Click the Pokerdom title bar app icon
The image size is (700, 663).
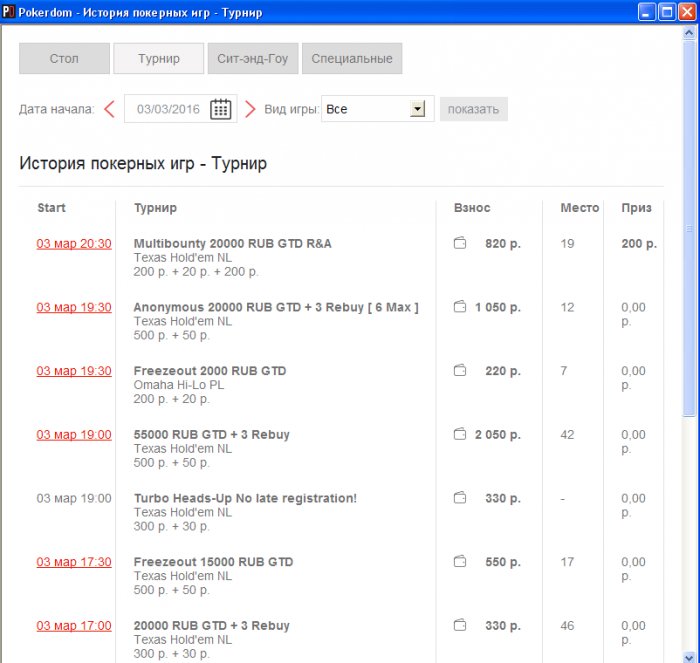(9, 11)
